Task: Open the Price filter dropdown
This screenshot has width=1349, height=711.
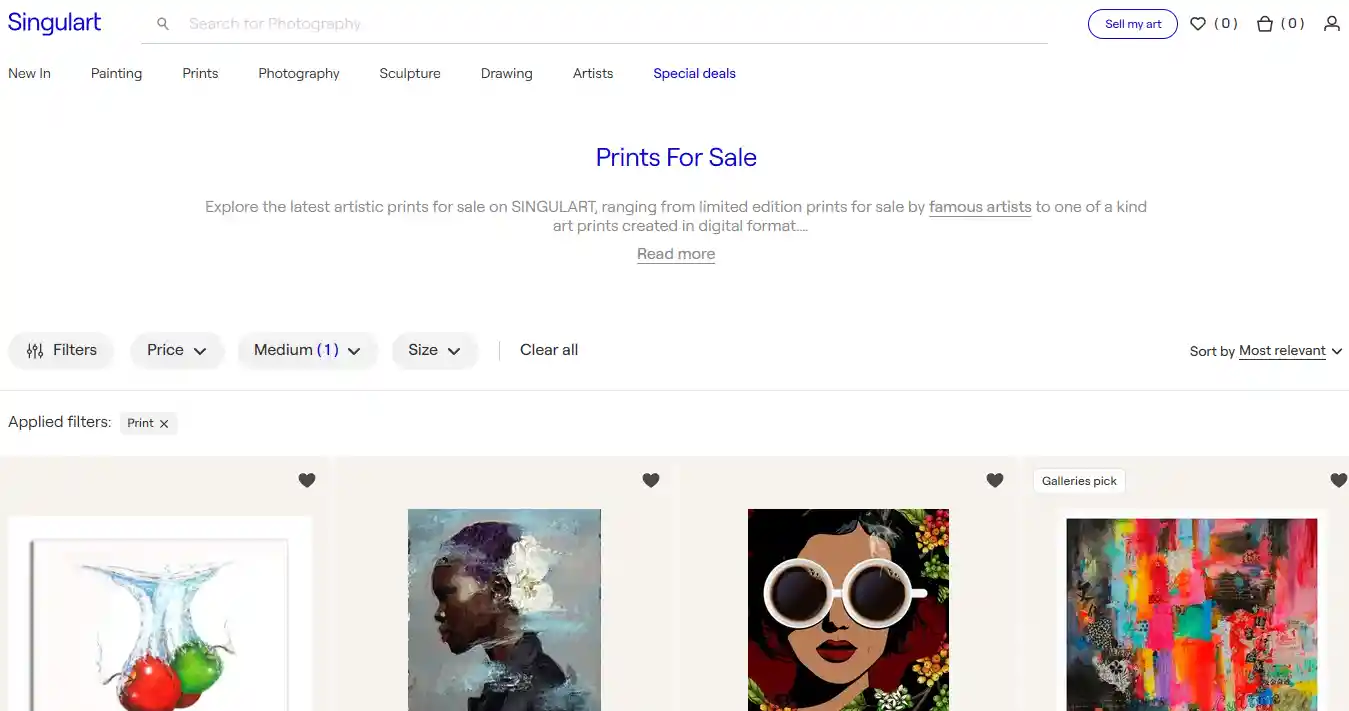Action: (177, 350)
